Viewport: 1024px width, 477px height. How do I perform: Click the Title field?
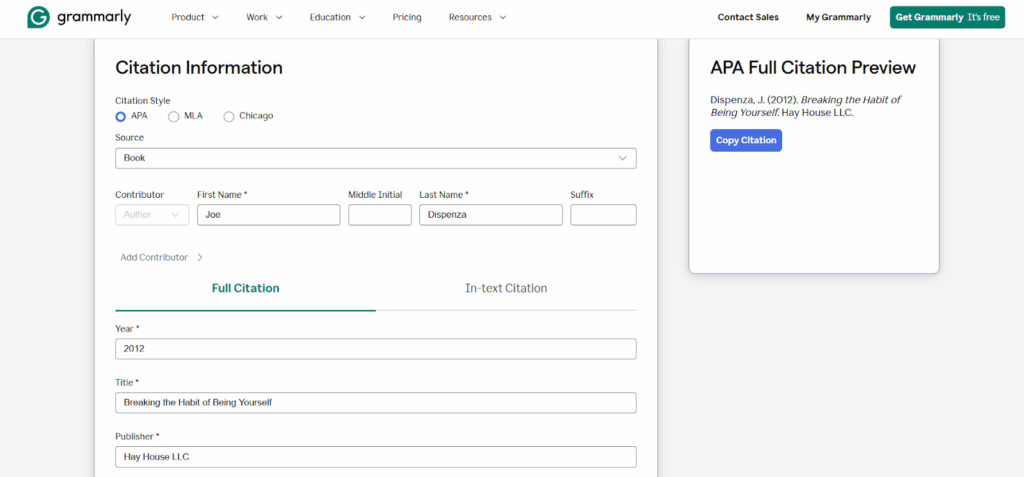click(376, 403)
